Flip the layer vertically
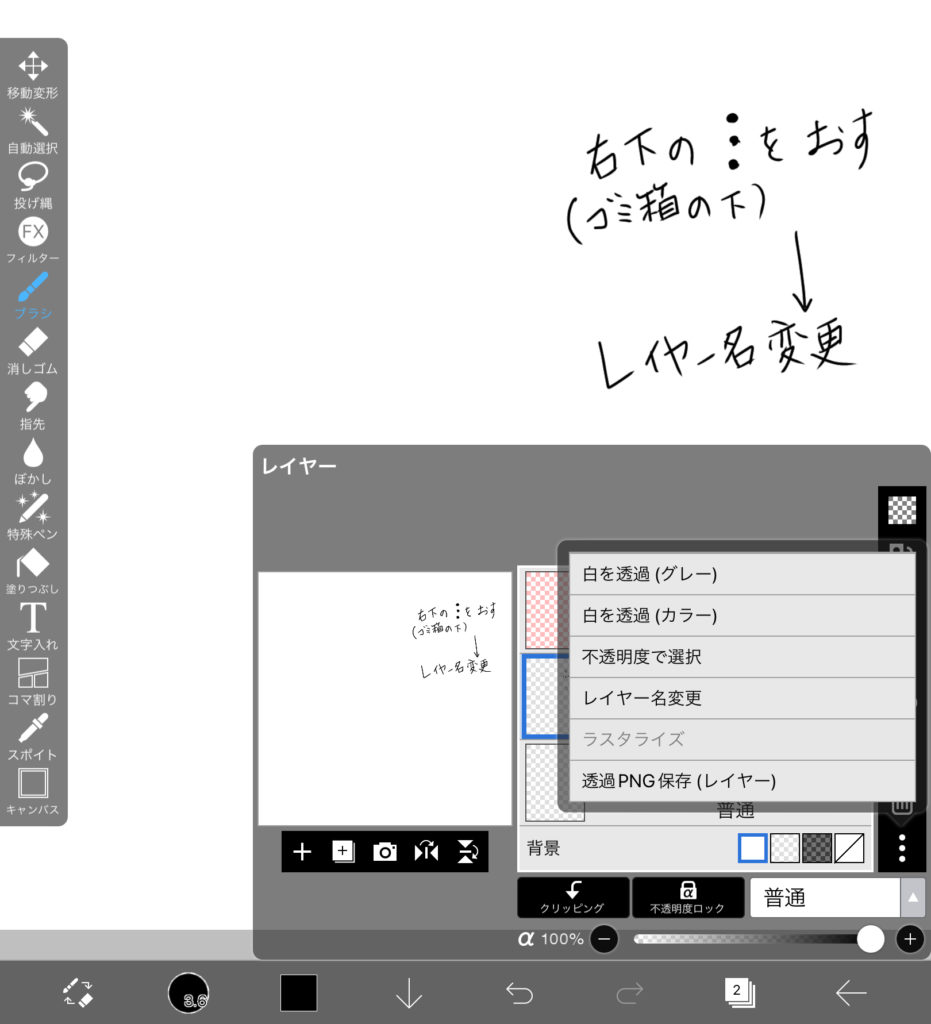The height and width of the screenshot is (1024, 931). (x=467, y=852)
